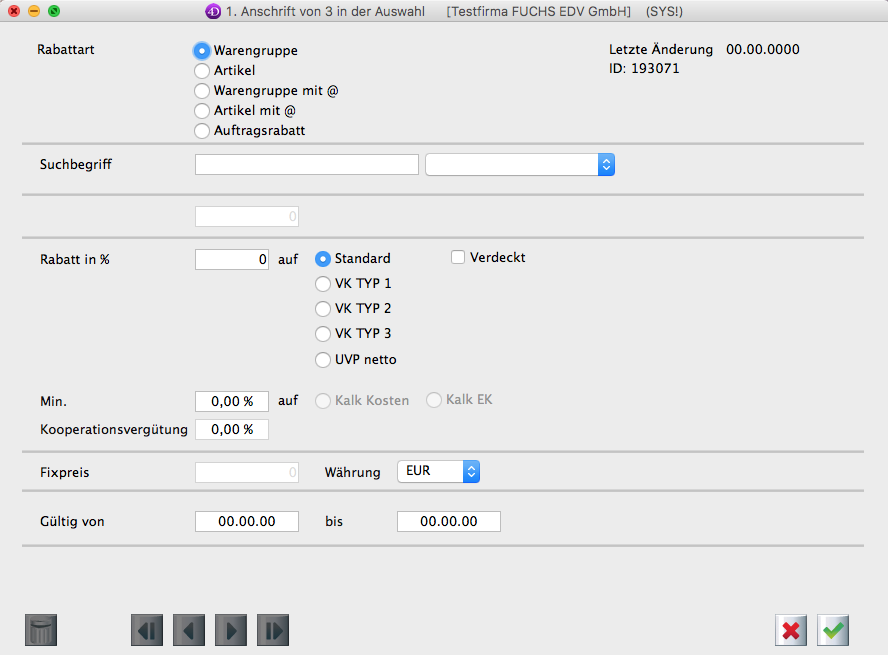Click the Gültig von date field
This screenshot has height=655, width=888.
tap(247, 522)
